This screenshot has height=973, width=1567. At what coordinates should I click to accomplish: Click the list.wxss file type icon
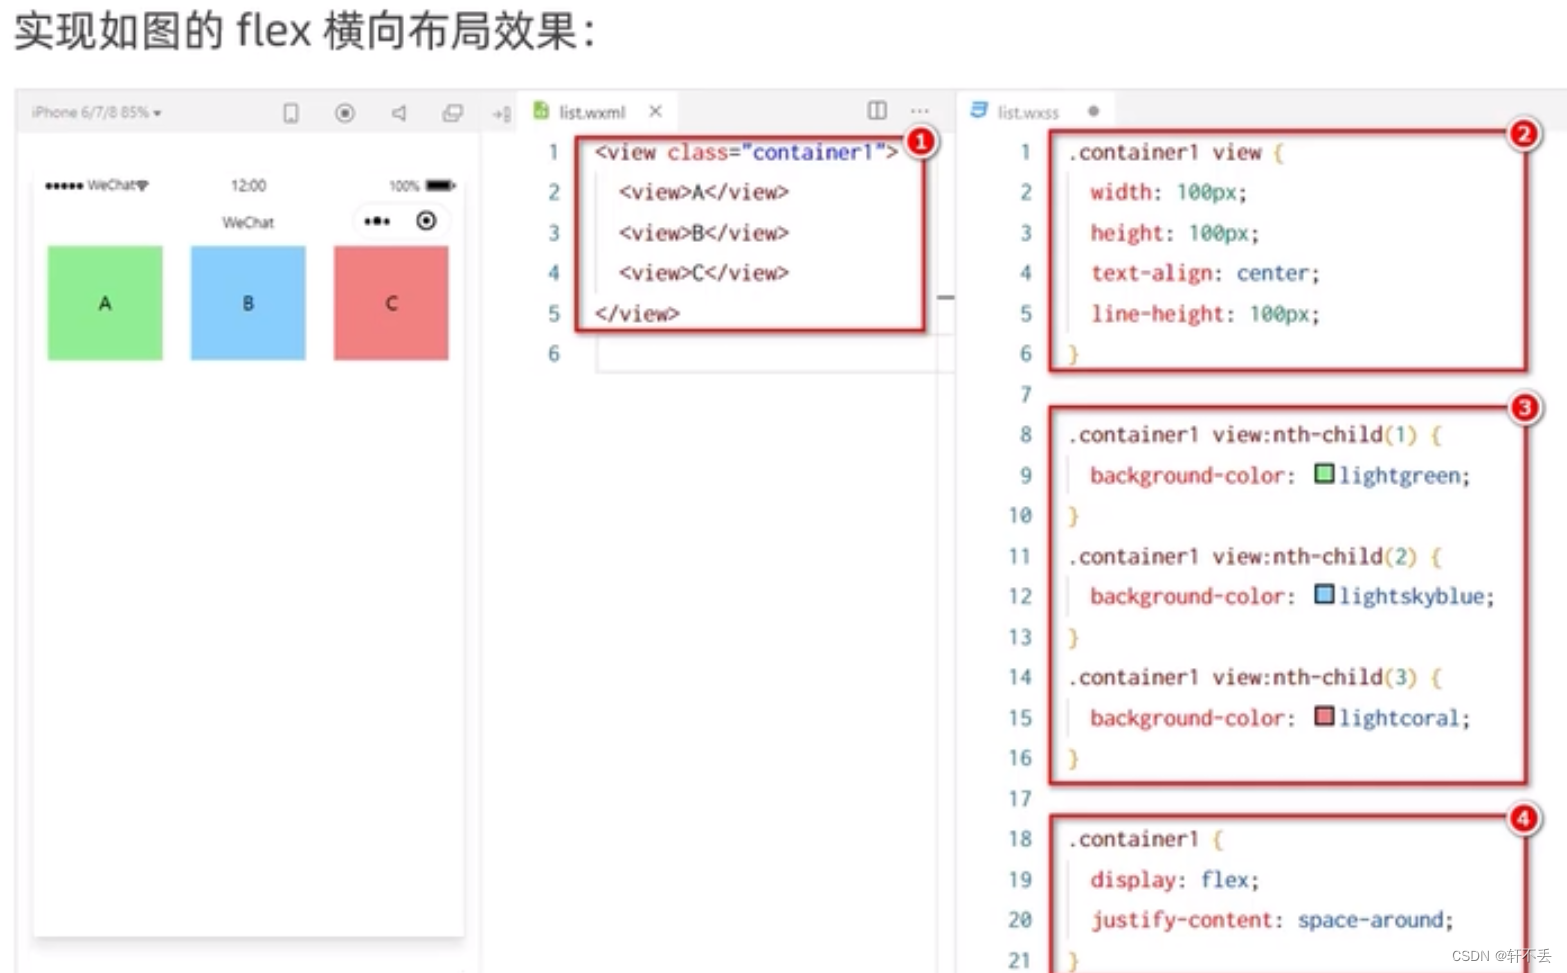979,110
